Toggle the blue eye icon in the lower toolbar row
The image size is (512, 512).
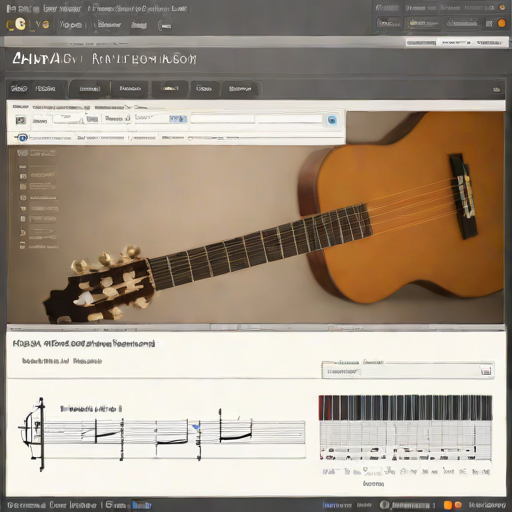point(22,137)
